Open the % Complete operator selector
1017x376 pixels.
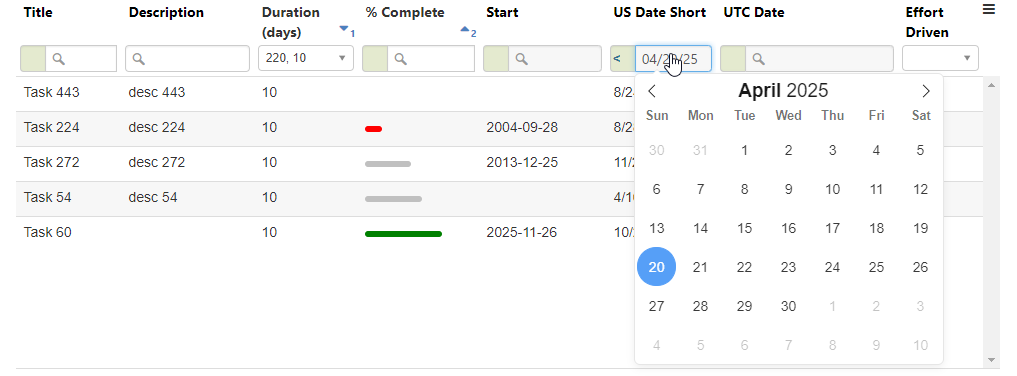click(x=375, y=58)
